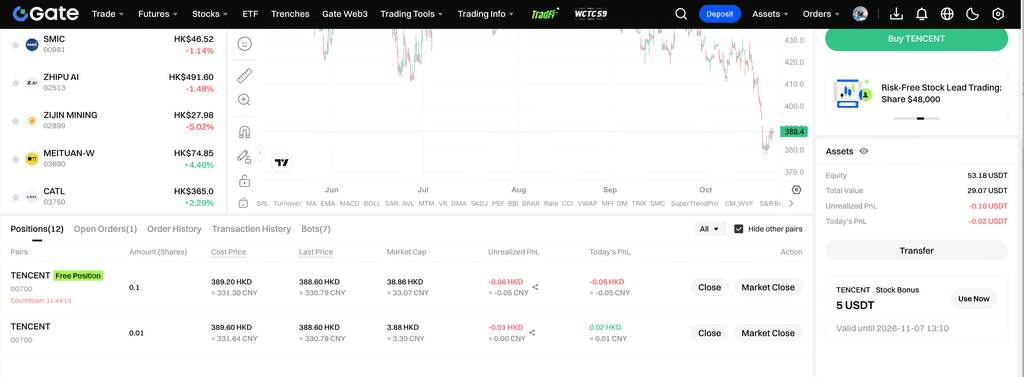The image size is (1024, 377).
Task: Click the TradingView logo on chart
Action: (281, 163)
